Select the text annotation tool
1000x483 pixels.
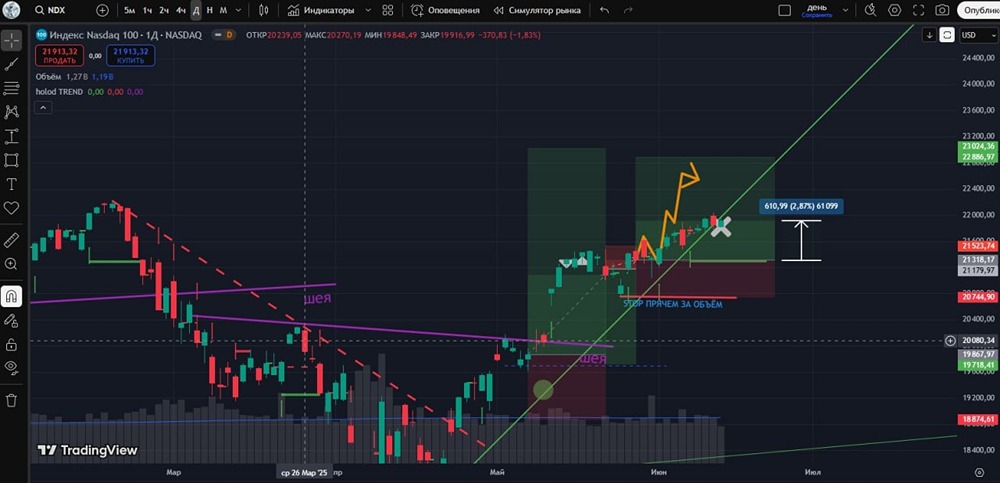[11, 184]
